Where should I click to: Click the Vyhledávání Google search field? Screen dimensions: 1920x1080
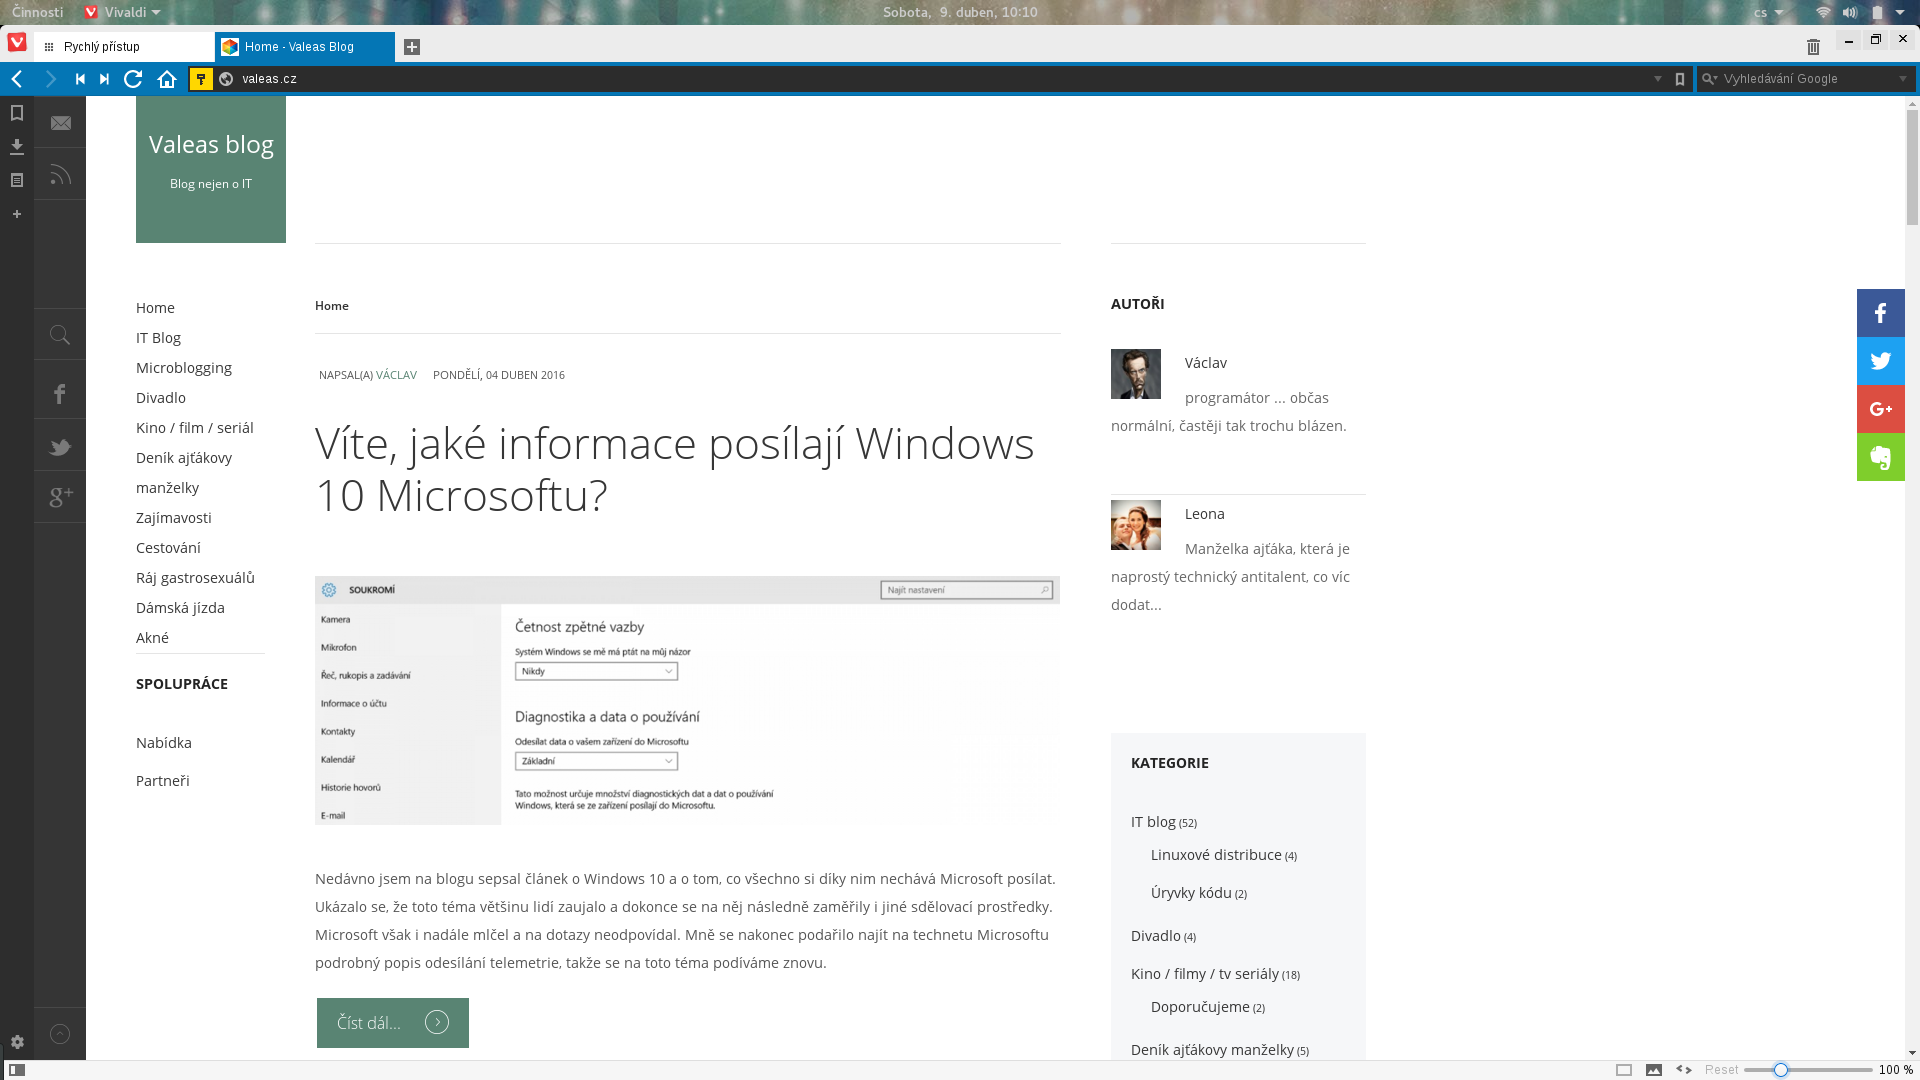1806,79
